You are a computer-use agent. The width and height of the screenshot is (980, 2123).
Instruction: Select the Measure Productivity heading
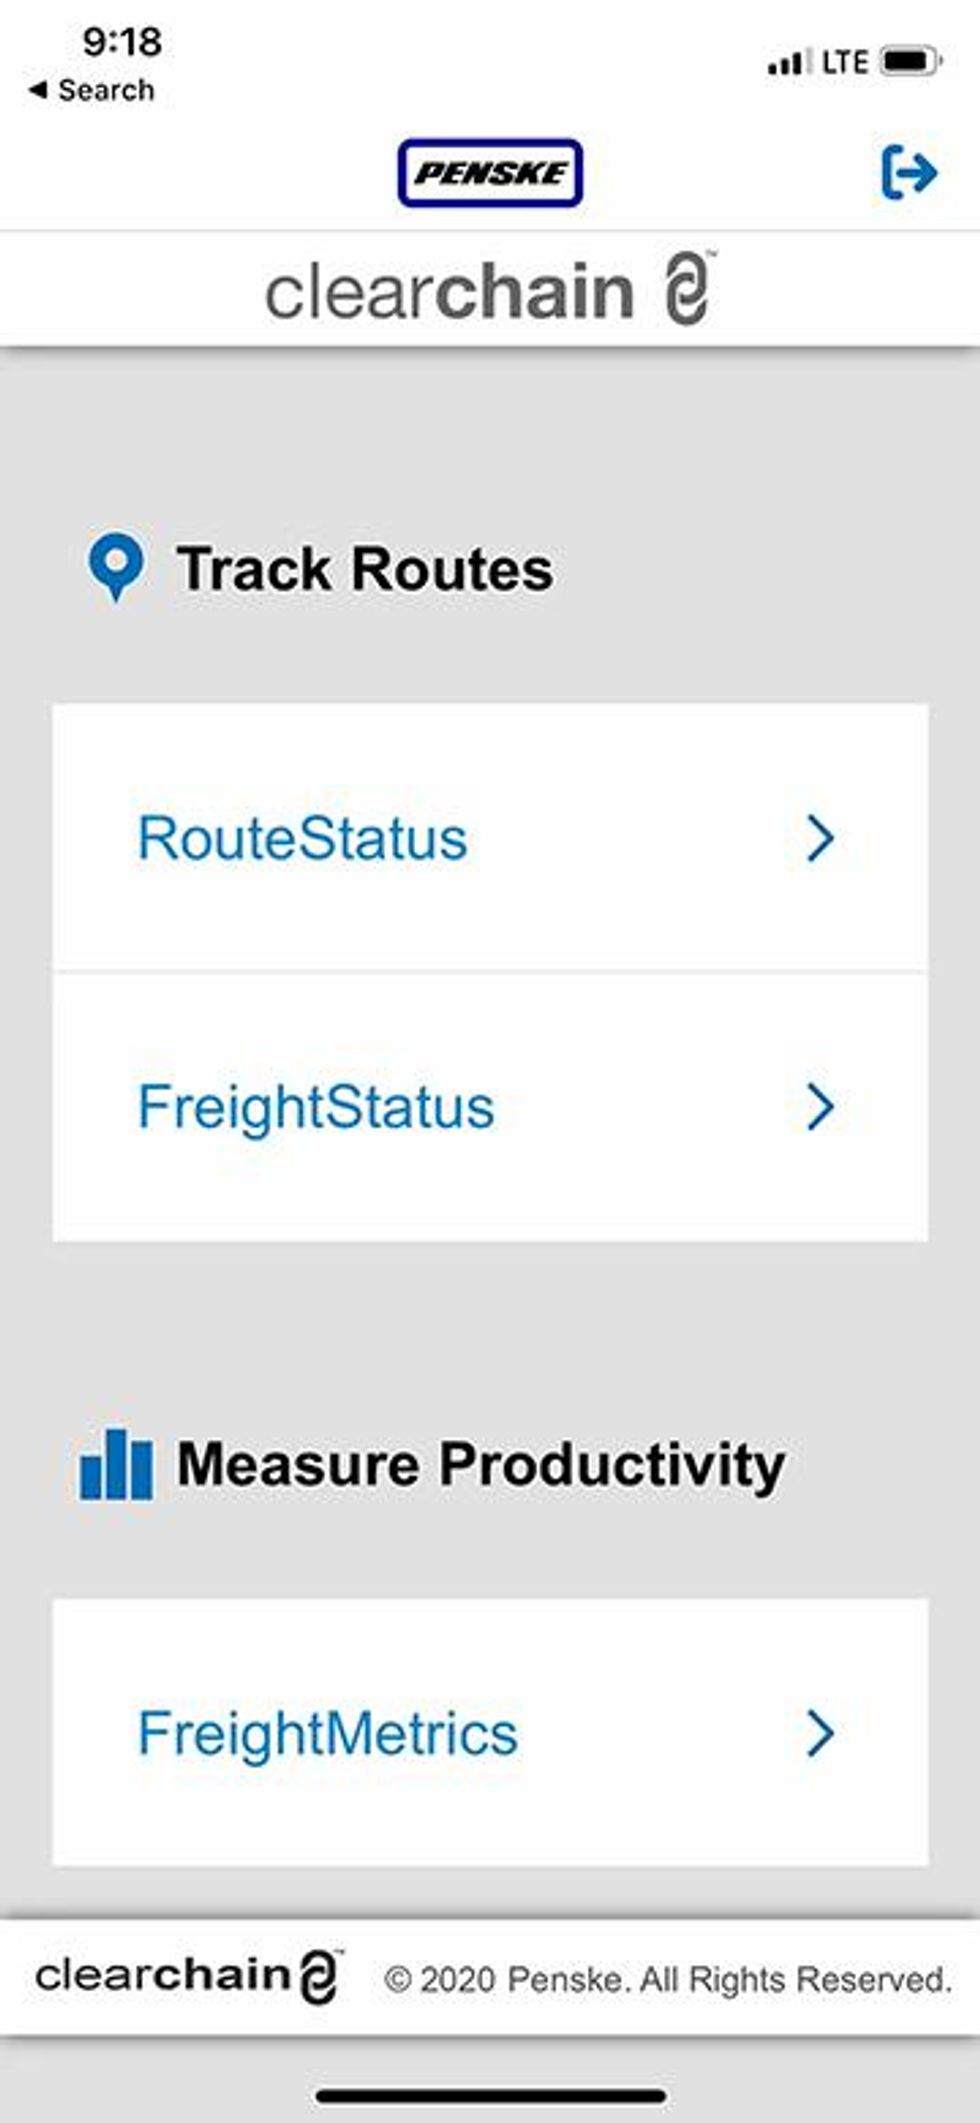481,1465
